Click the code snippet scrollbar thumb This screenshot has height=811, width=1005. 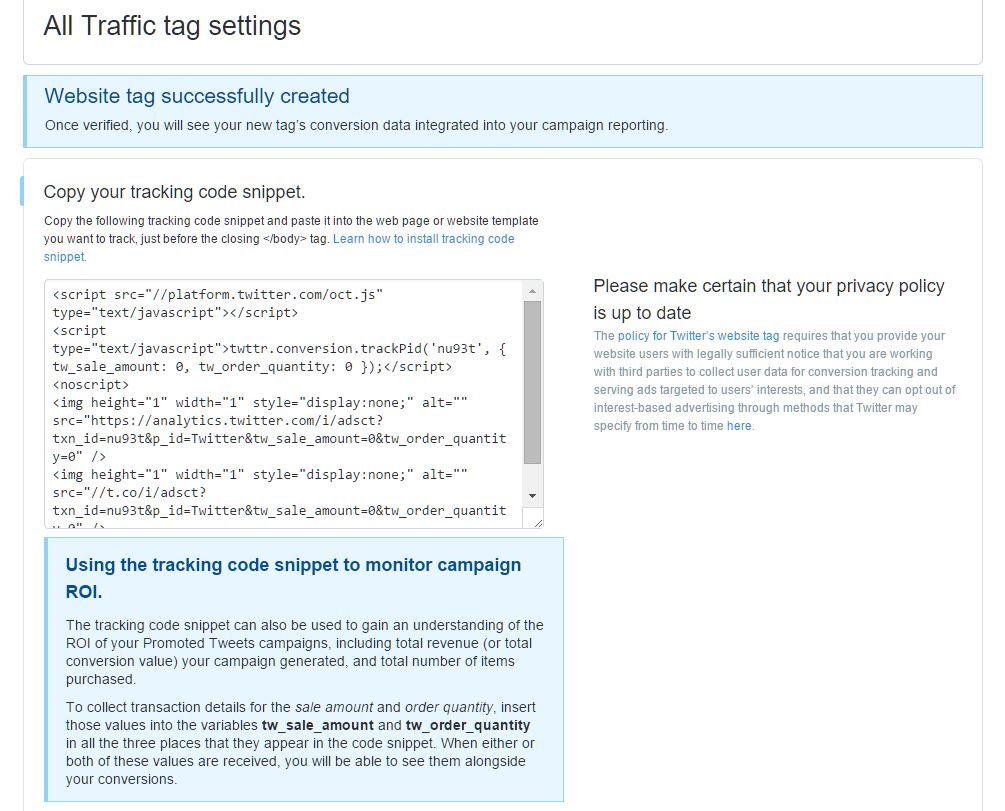pyautogui.click(x=532, y=382)
